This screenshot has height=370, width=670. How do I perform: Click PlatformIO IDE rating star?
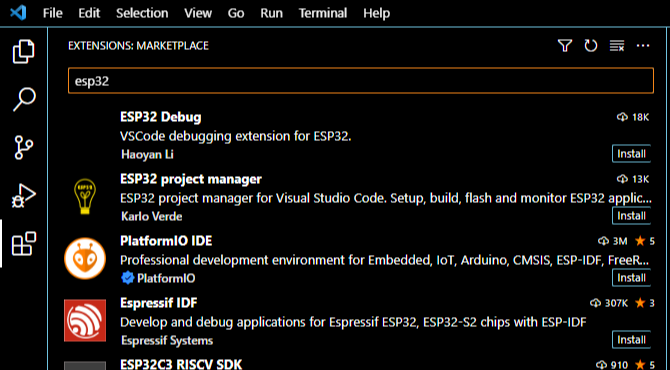coord(640,241)
